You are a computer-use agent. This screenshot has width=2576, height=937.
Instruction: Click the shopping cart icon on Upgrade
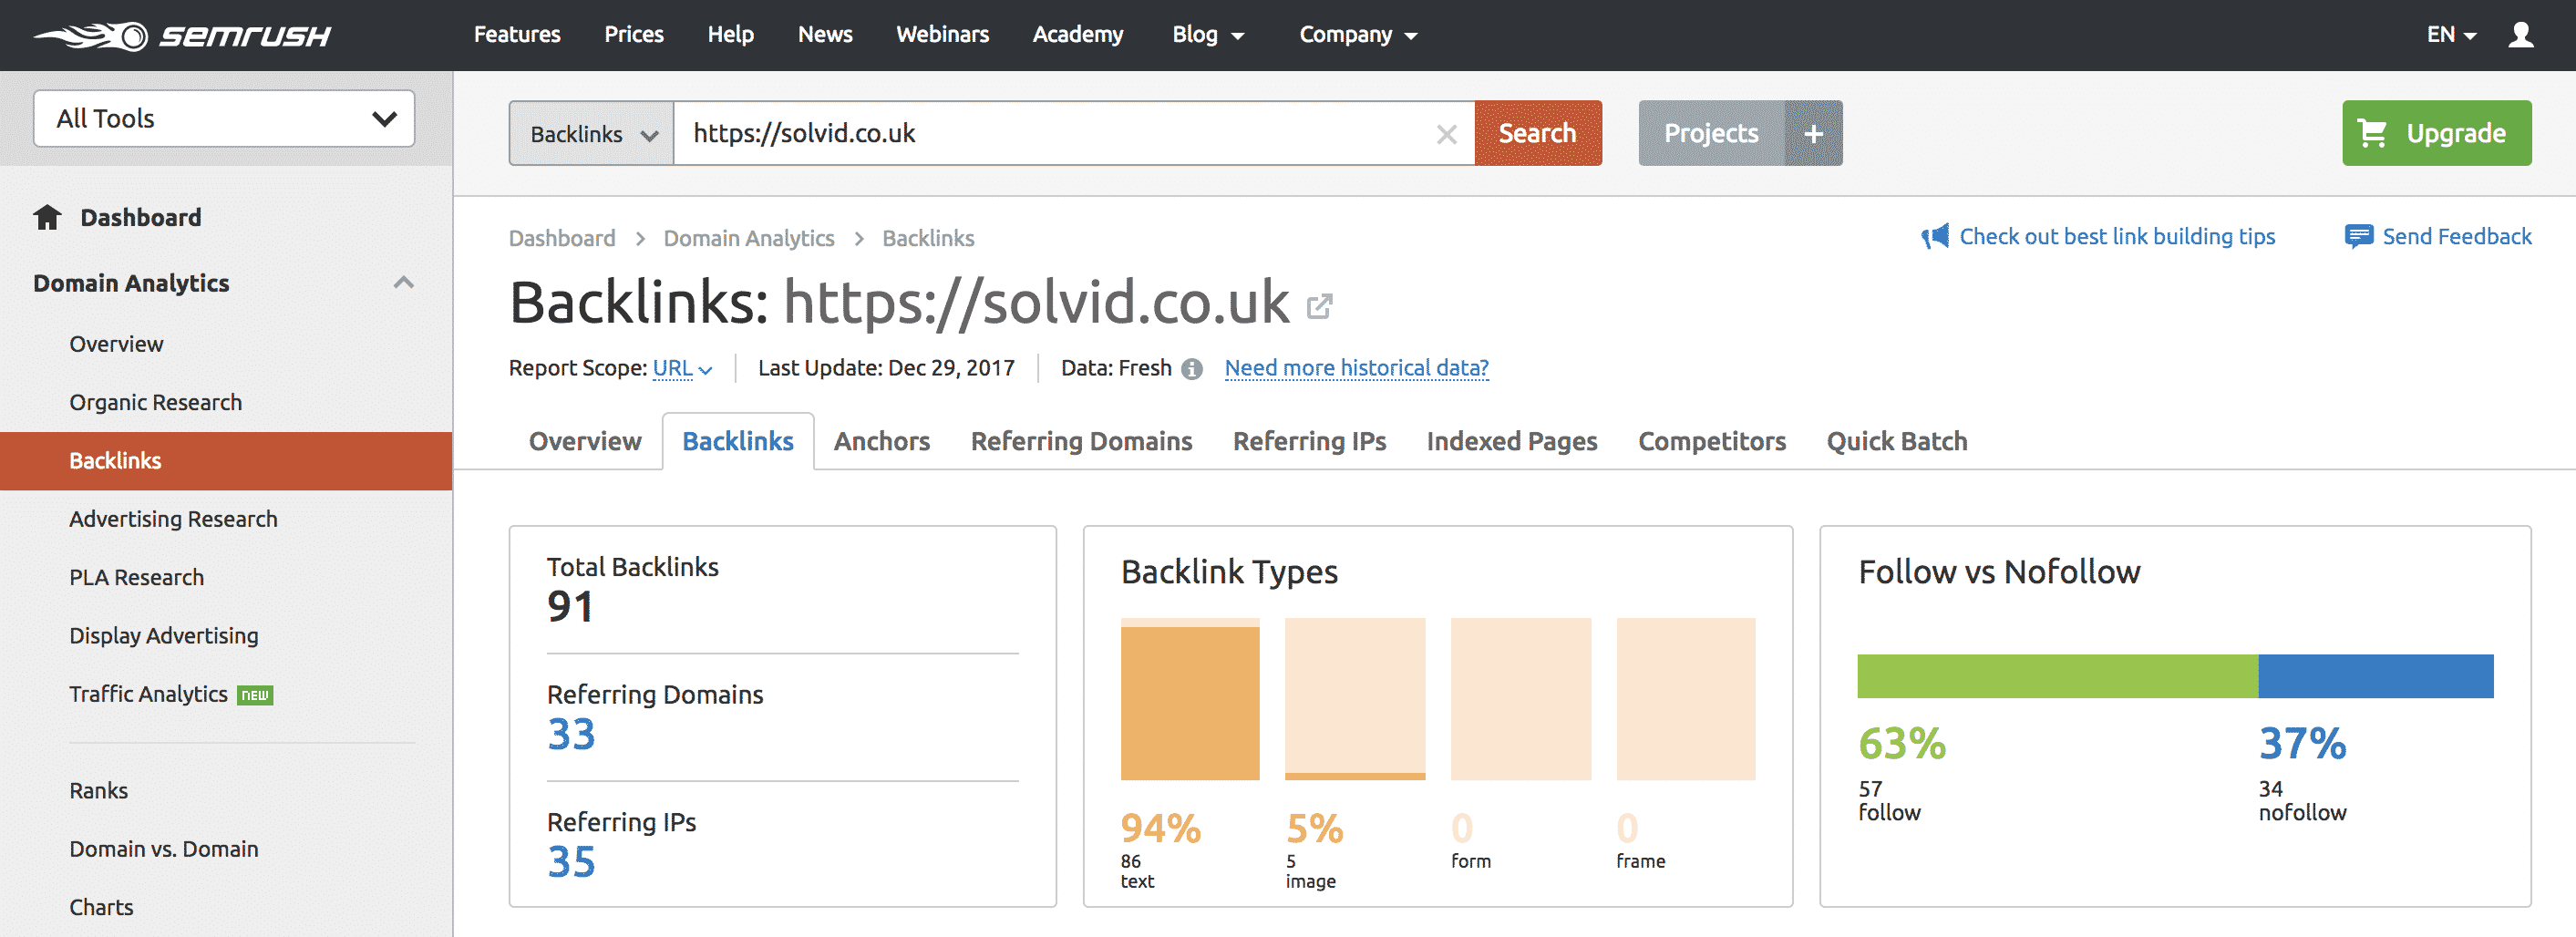pos(2372,133)
